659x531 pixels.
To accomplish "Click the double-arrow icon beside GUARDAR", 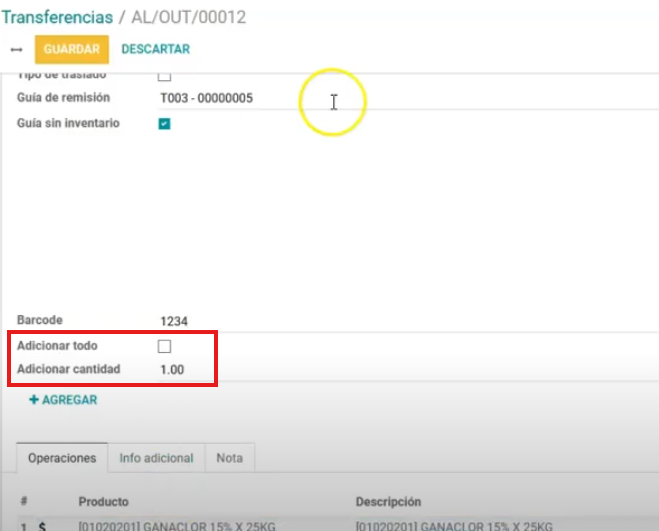I will [x=16, y=50].
